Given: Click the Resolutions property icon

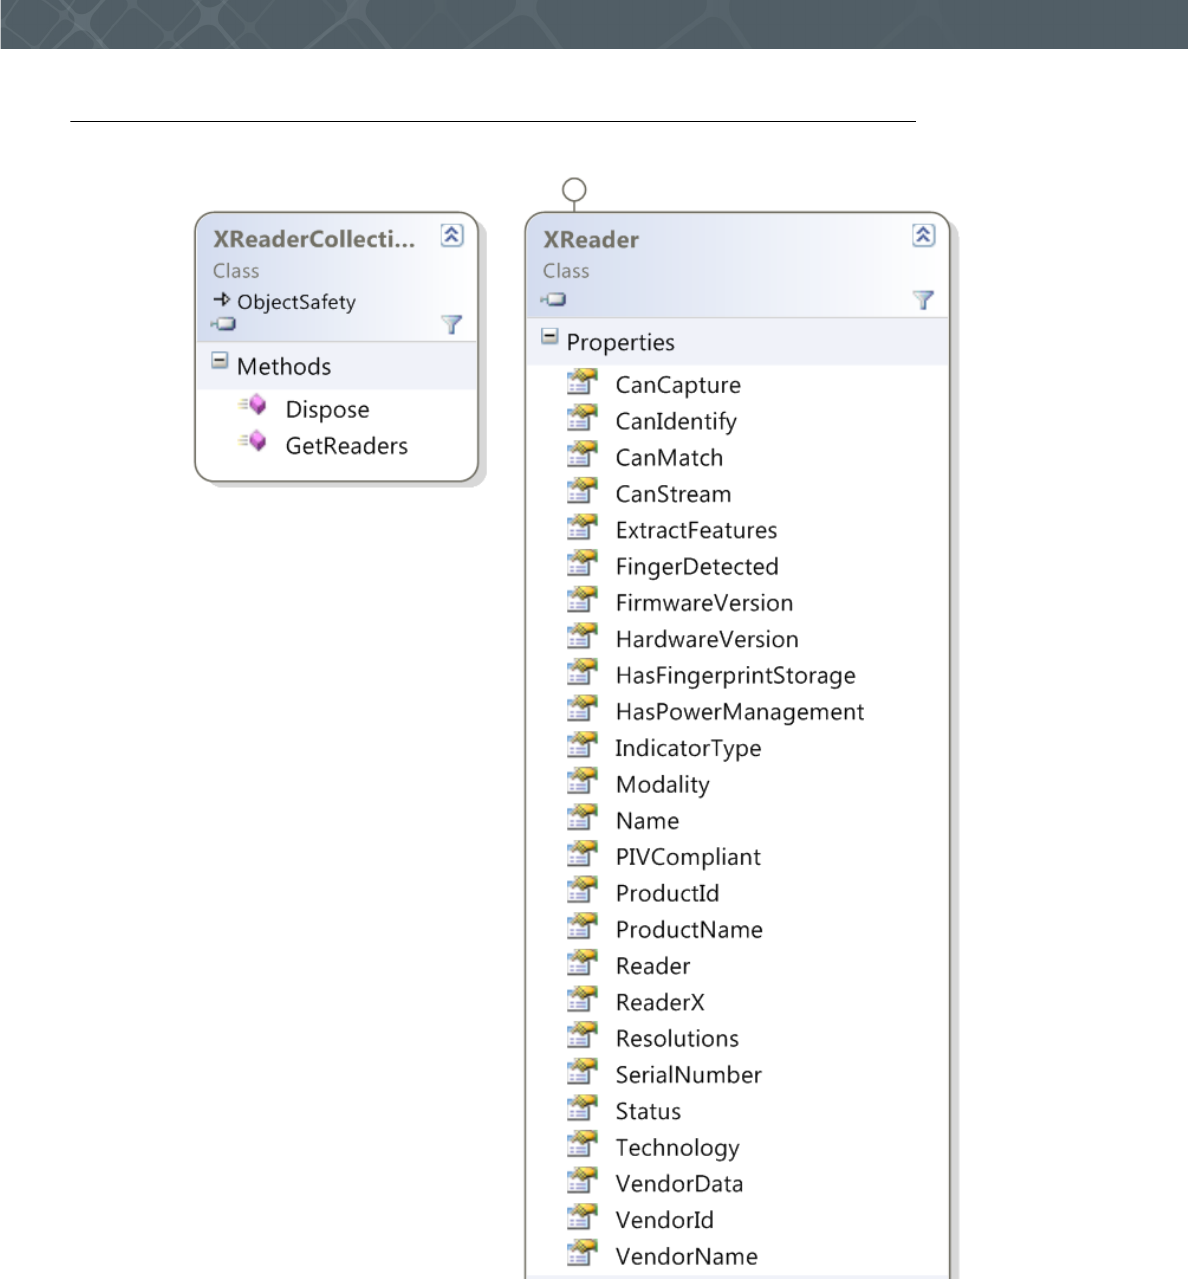Looking at the screenshot, I should tap(582, 1036).
